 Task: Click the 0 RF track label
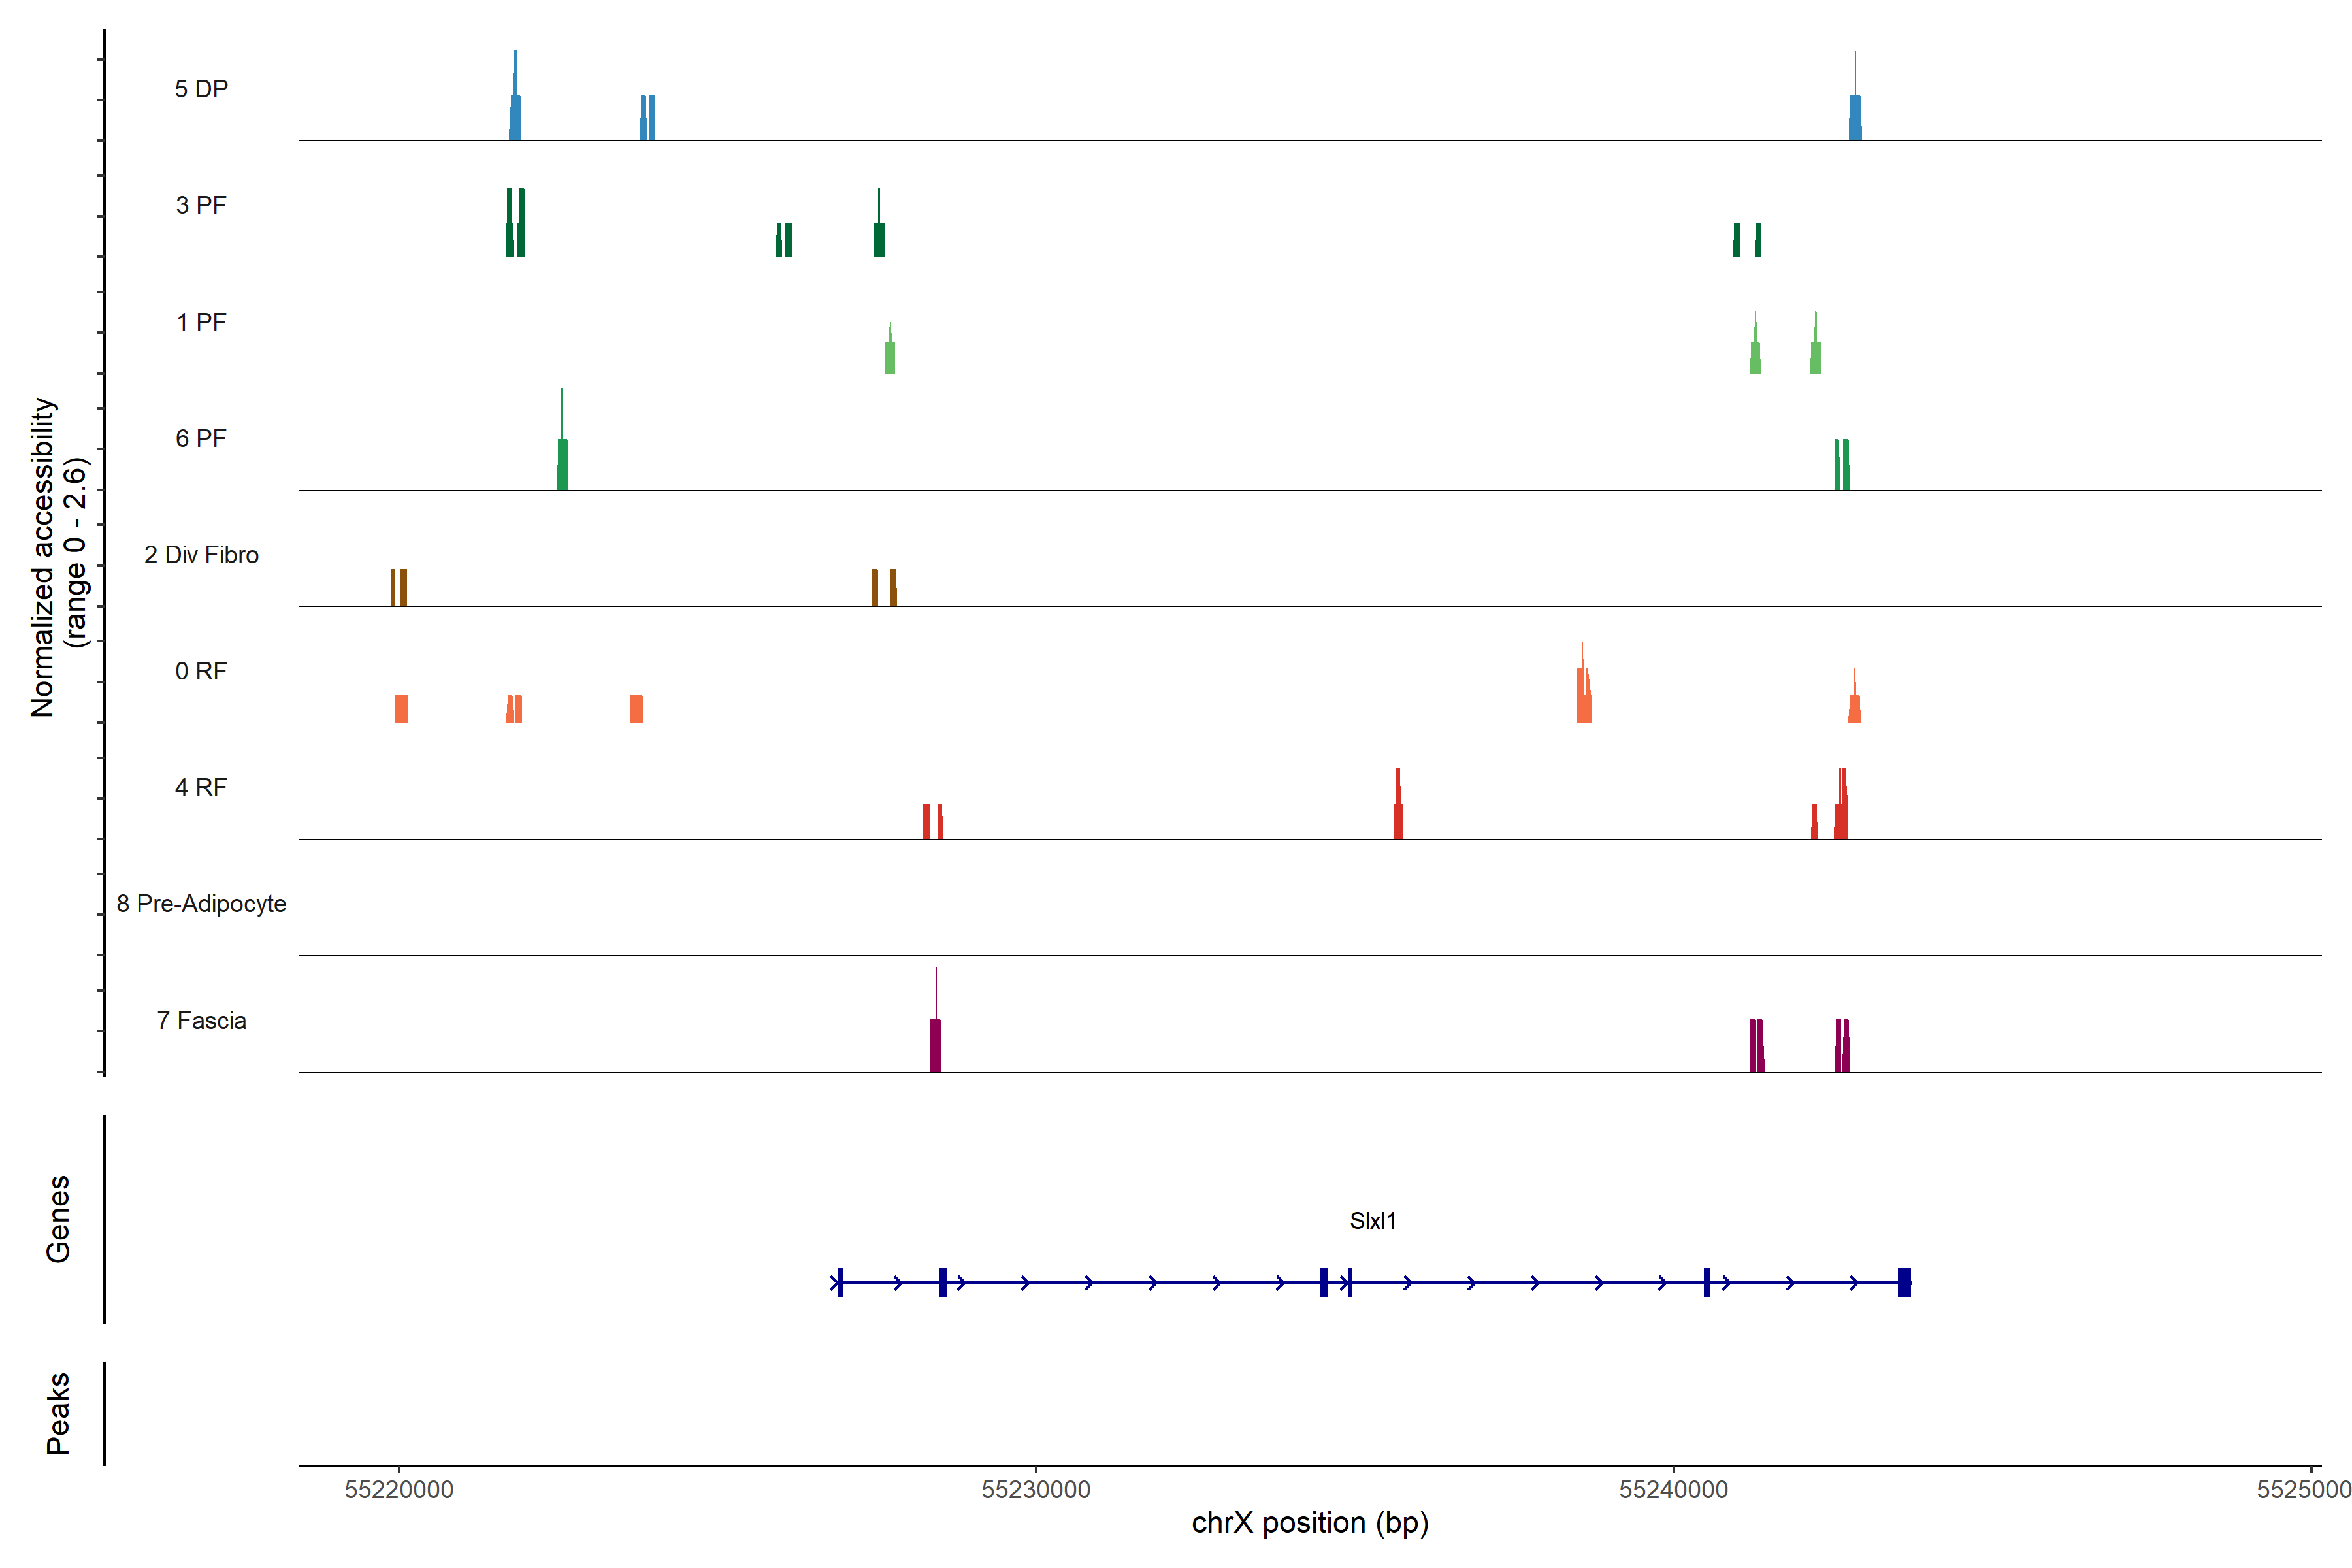point(201,671)
